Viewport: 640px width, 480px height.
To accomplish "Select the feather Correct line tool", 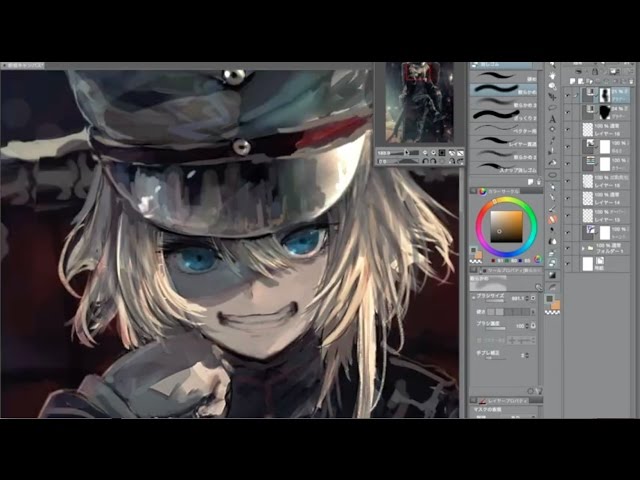I will [552, 287].
